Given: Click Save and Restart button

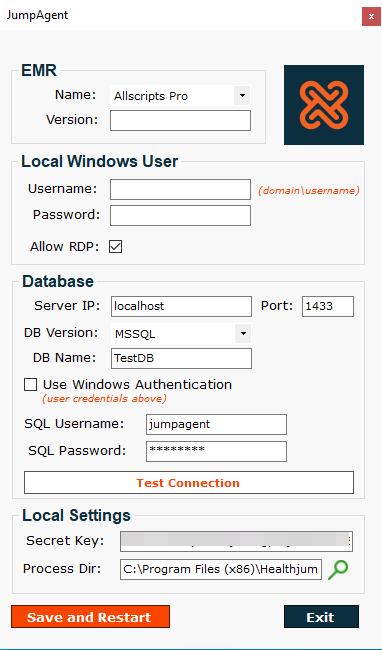Looking at the screenshot, I should pos(90,617).
